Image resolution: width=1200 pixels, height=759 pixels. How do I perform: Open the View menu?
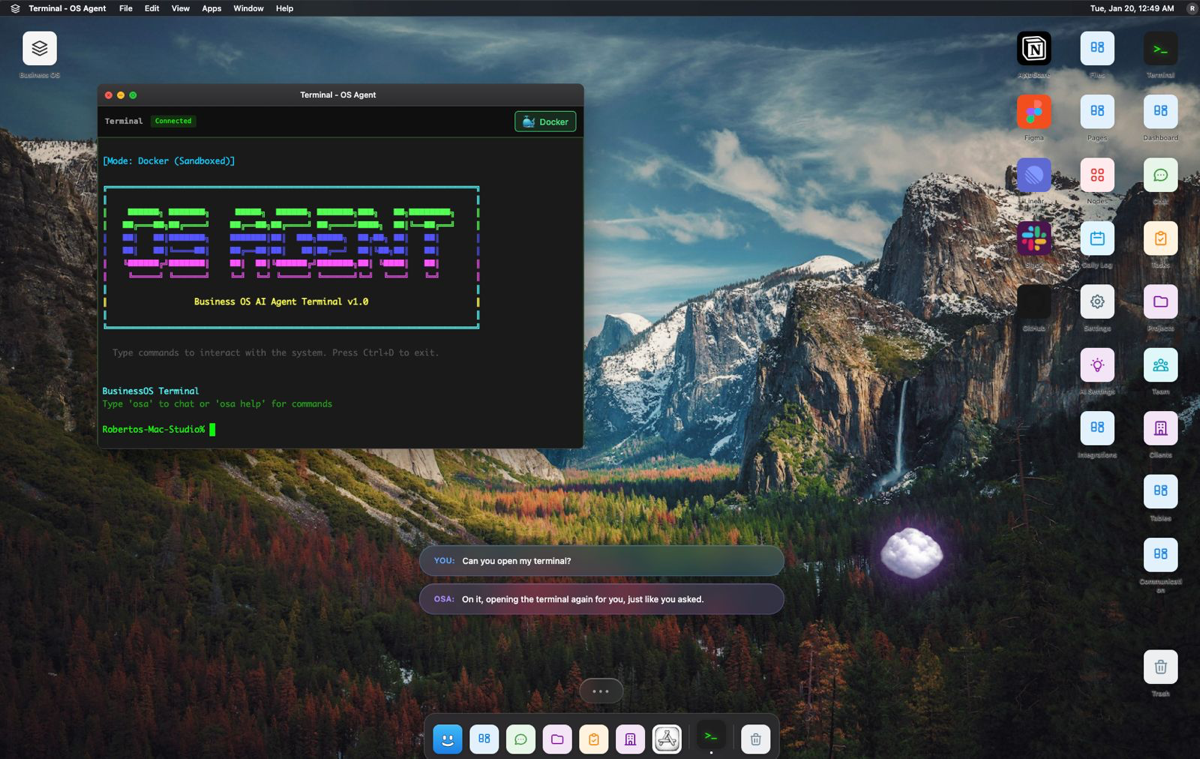pos(180,8)
